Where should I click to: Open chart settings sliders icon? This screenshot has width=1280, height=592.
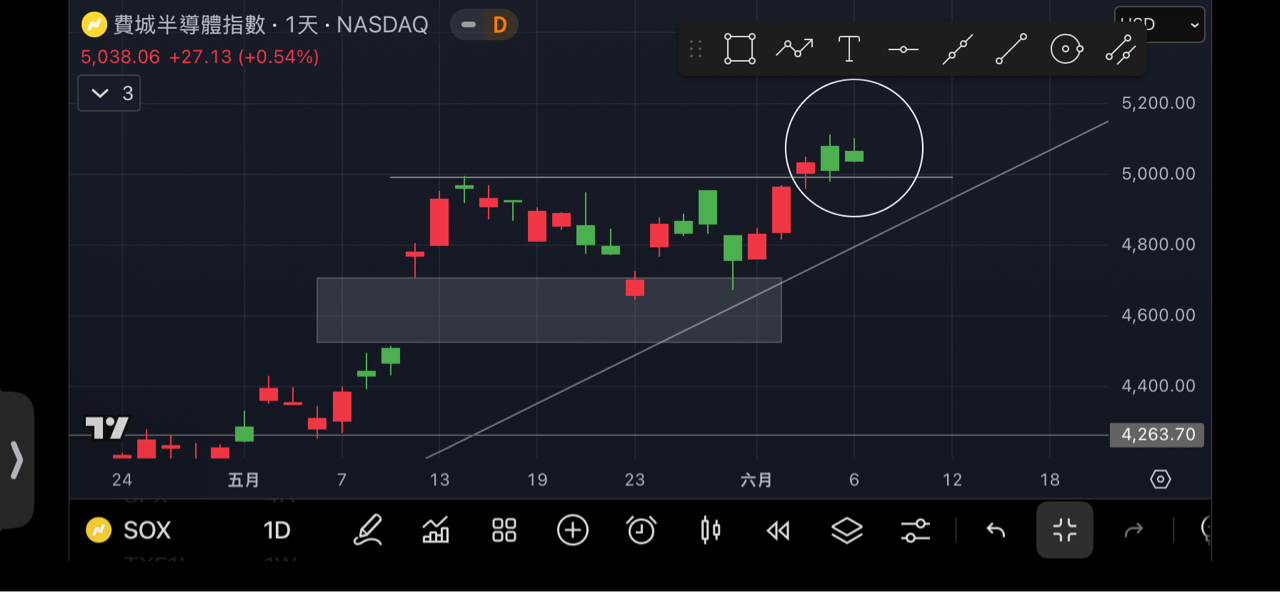(x=915, y=530)
